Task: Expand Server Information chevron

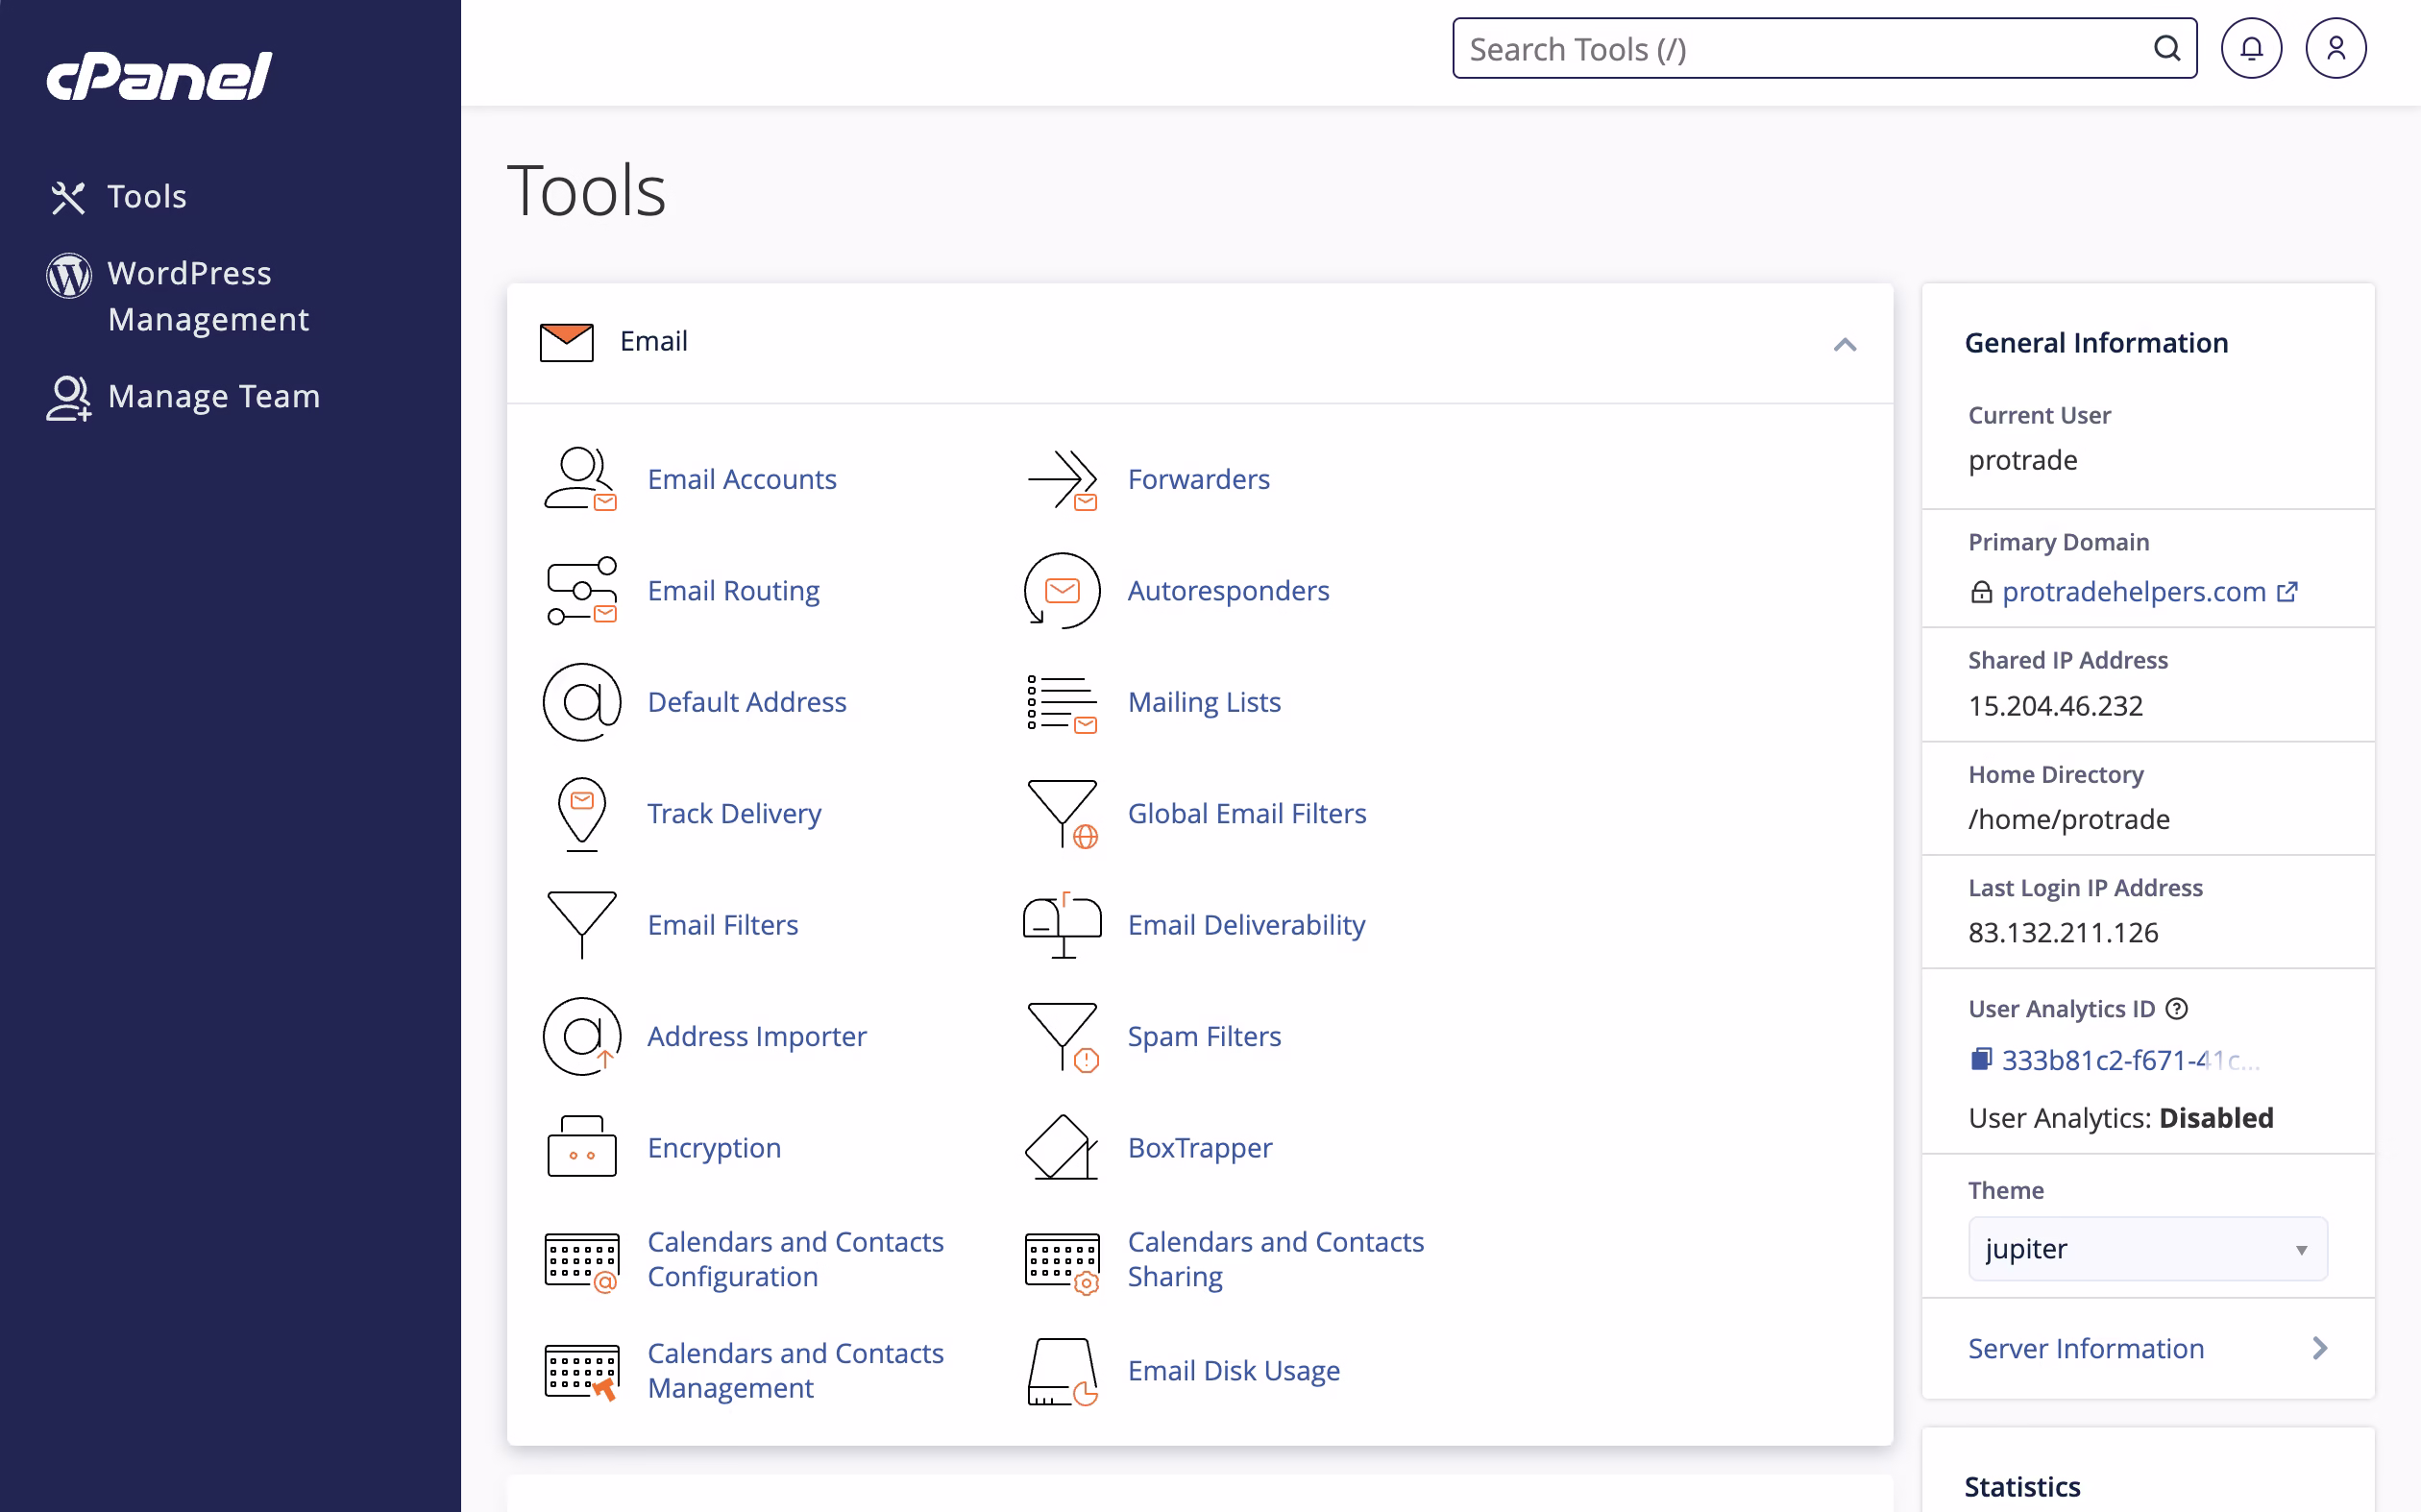Action: (2320, 1349)
